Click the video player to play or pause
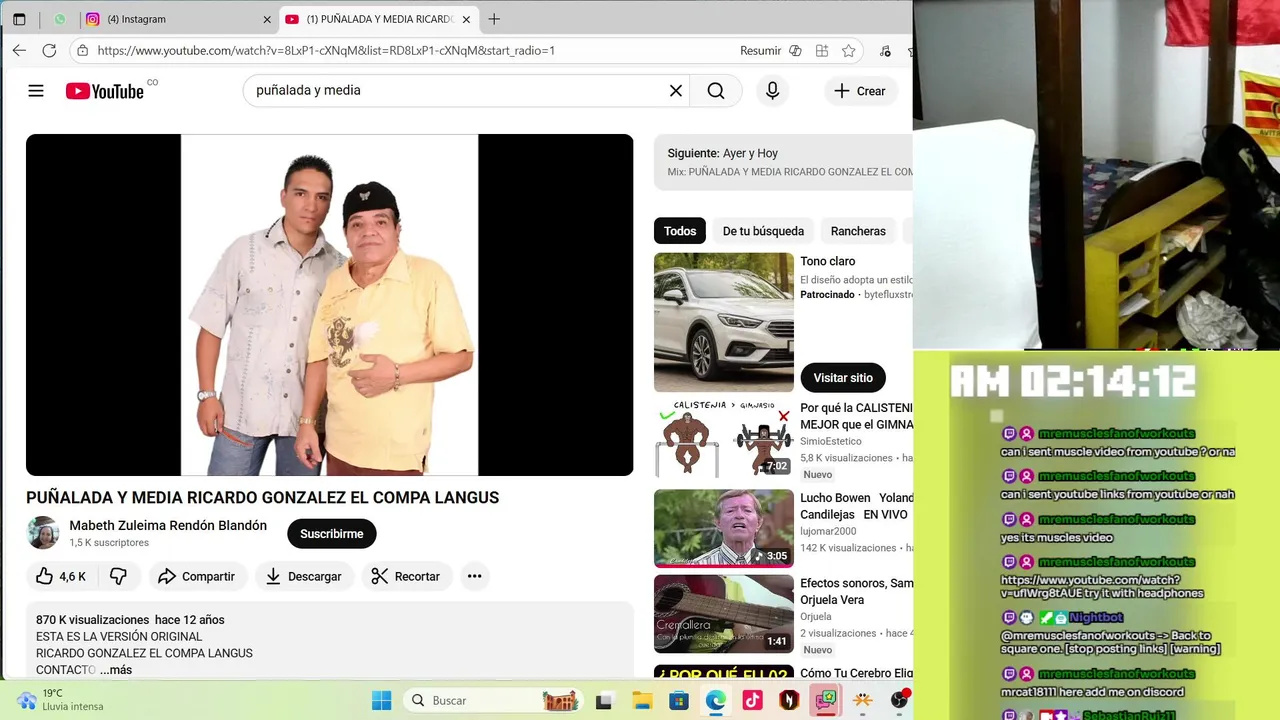 (x=329, y=305)
